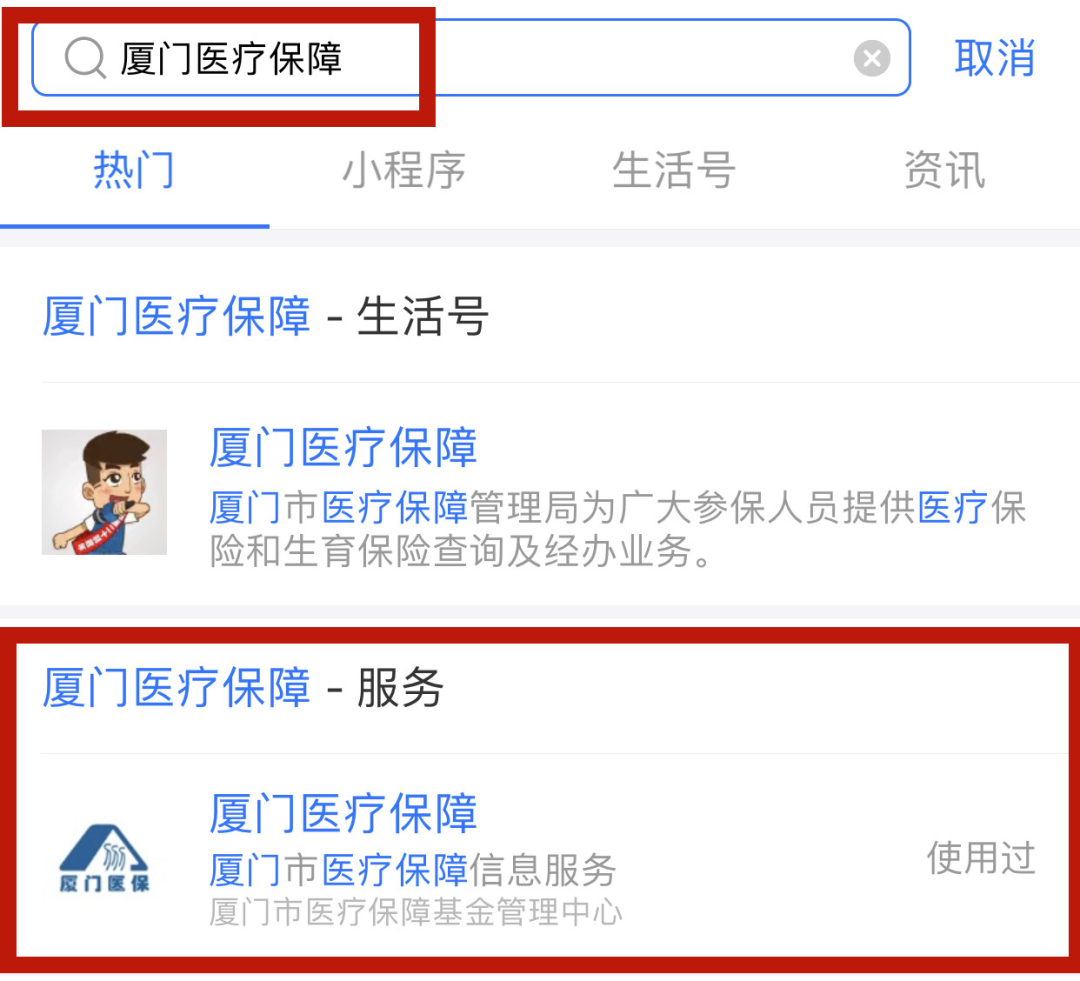Tap the 取消 cancel button
Image resolution: width=1080 pixels, height=981 pixels.
click(x=994, y=58)
